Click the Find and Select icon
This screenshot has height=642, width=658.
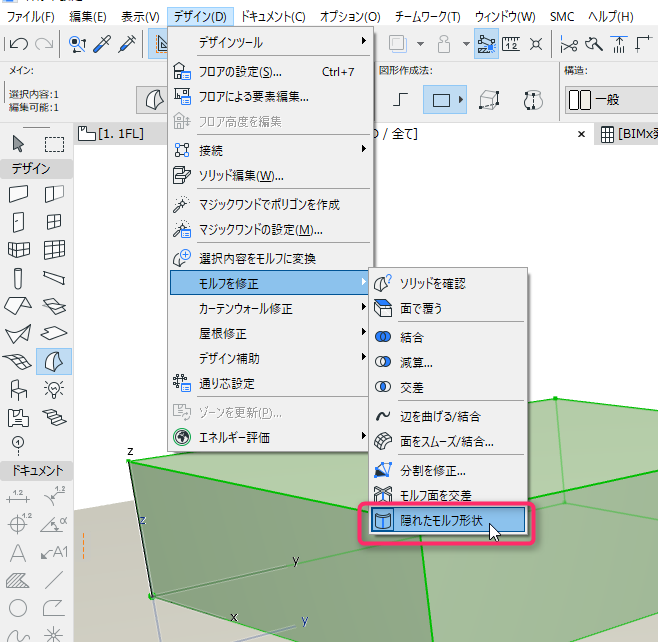point(77,44)
